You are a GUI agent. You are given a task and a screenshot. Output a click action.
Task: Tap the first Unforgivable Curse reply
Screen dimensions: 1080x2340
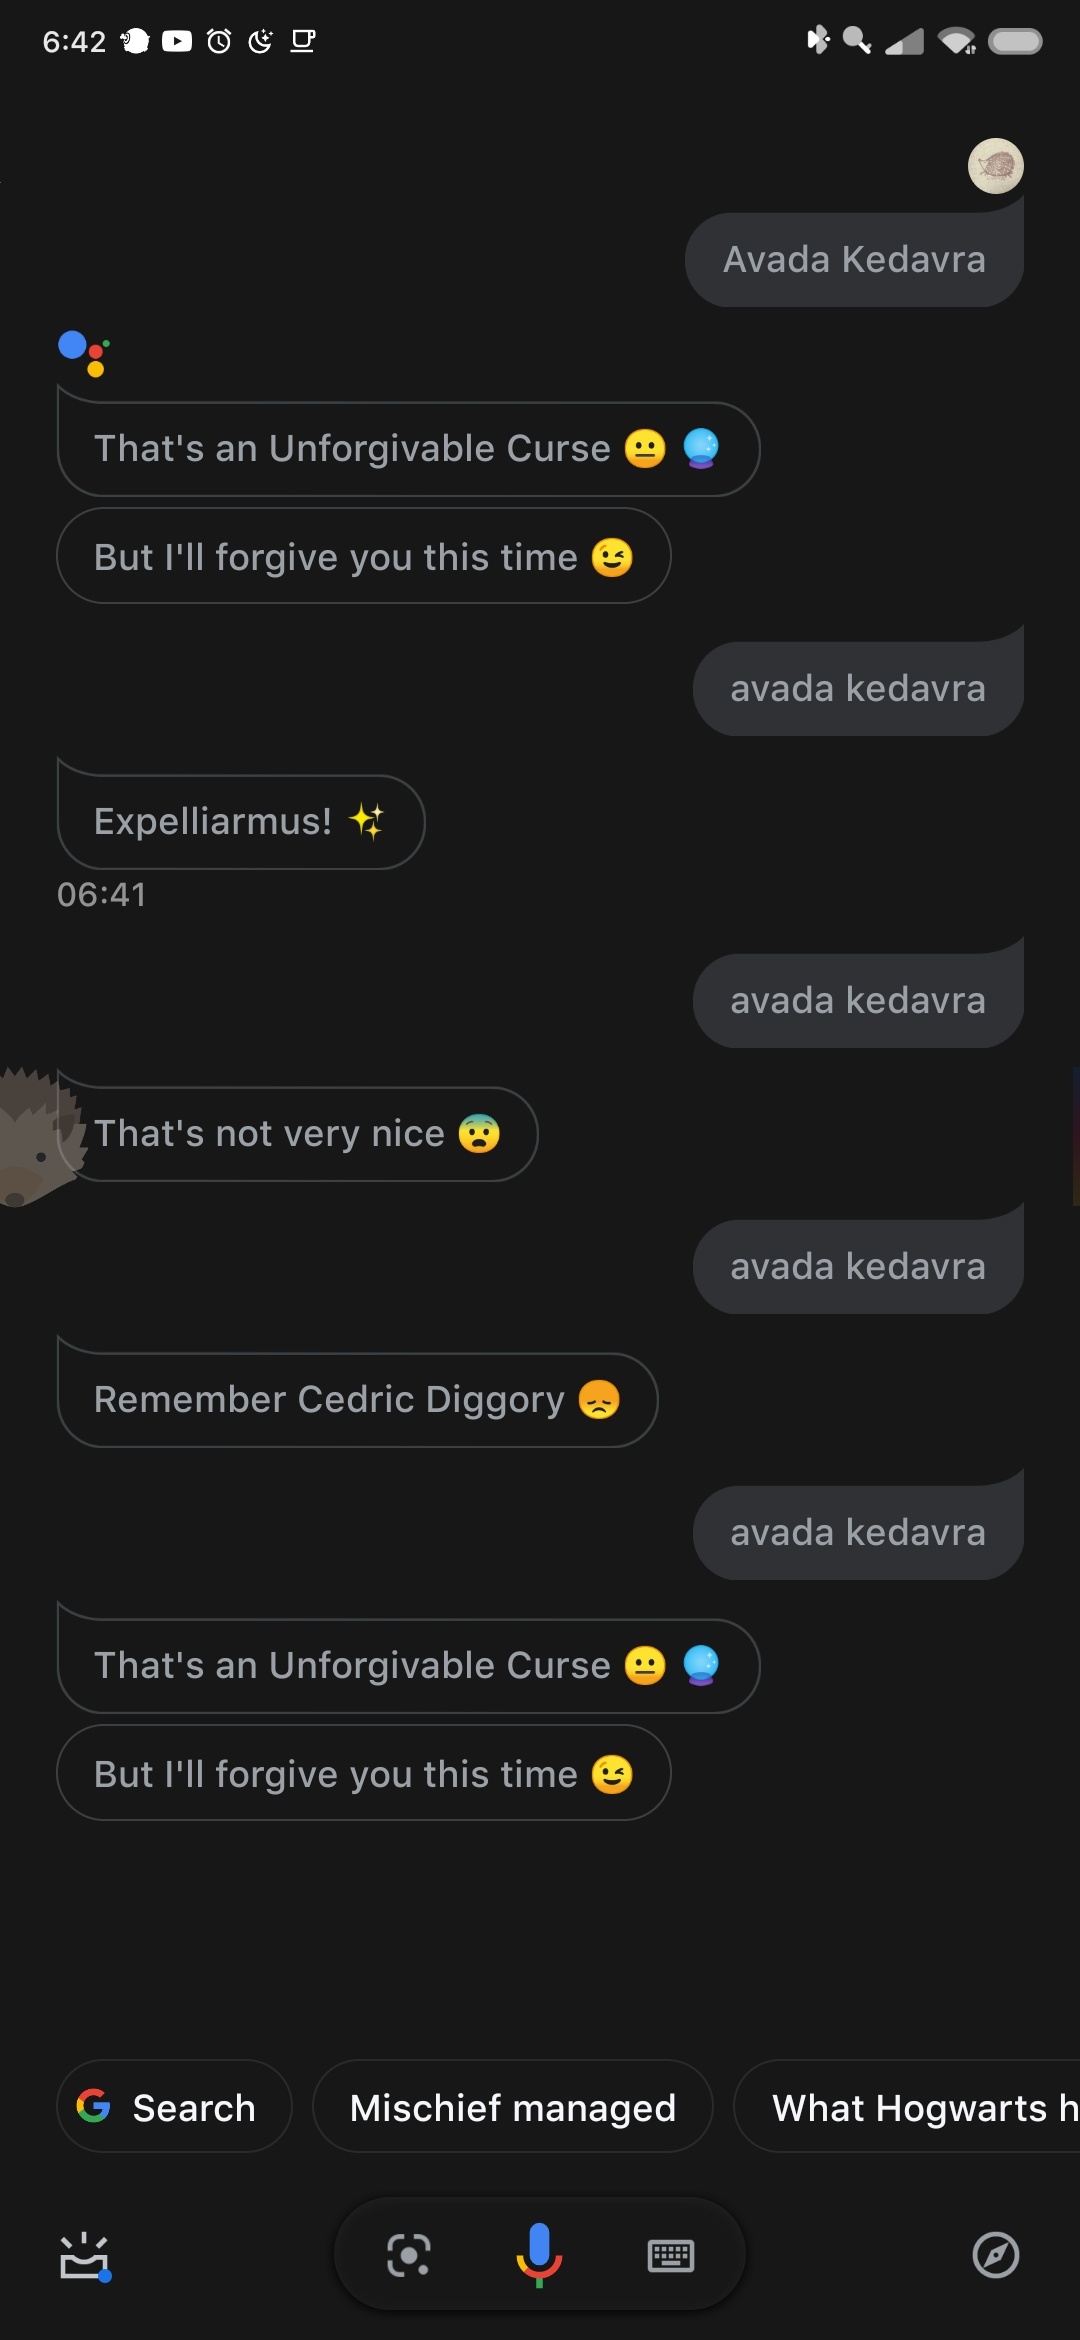click(x=408, y=448)
